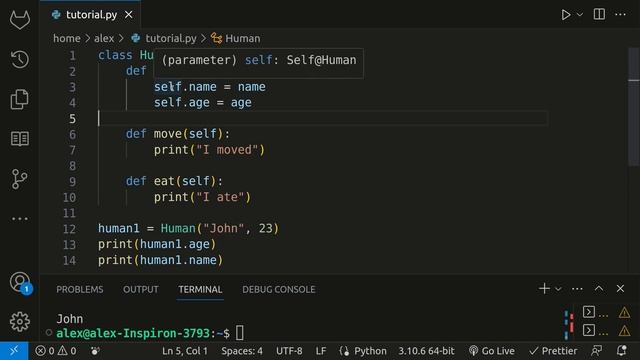Open the Manage settings gear
The image size is (640, 360).
pos(20,322)
